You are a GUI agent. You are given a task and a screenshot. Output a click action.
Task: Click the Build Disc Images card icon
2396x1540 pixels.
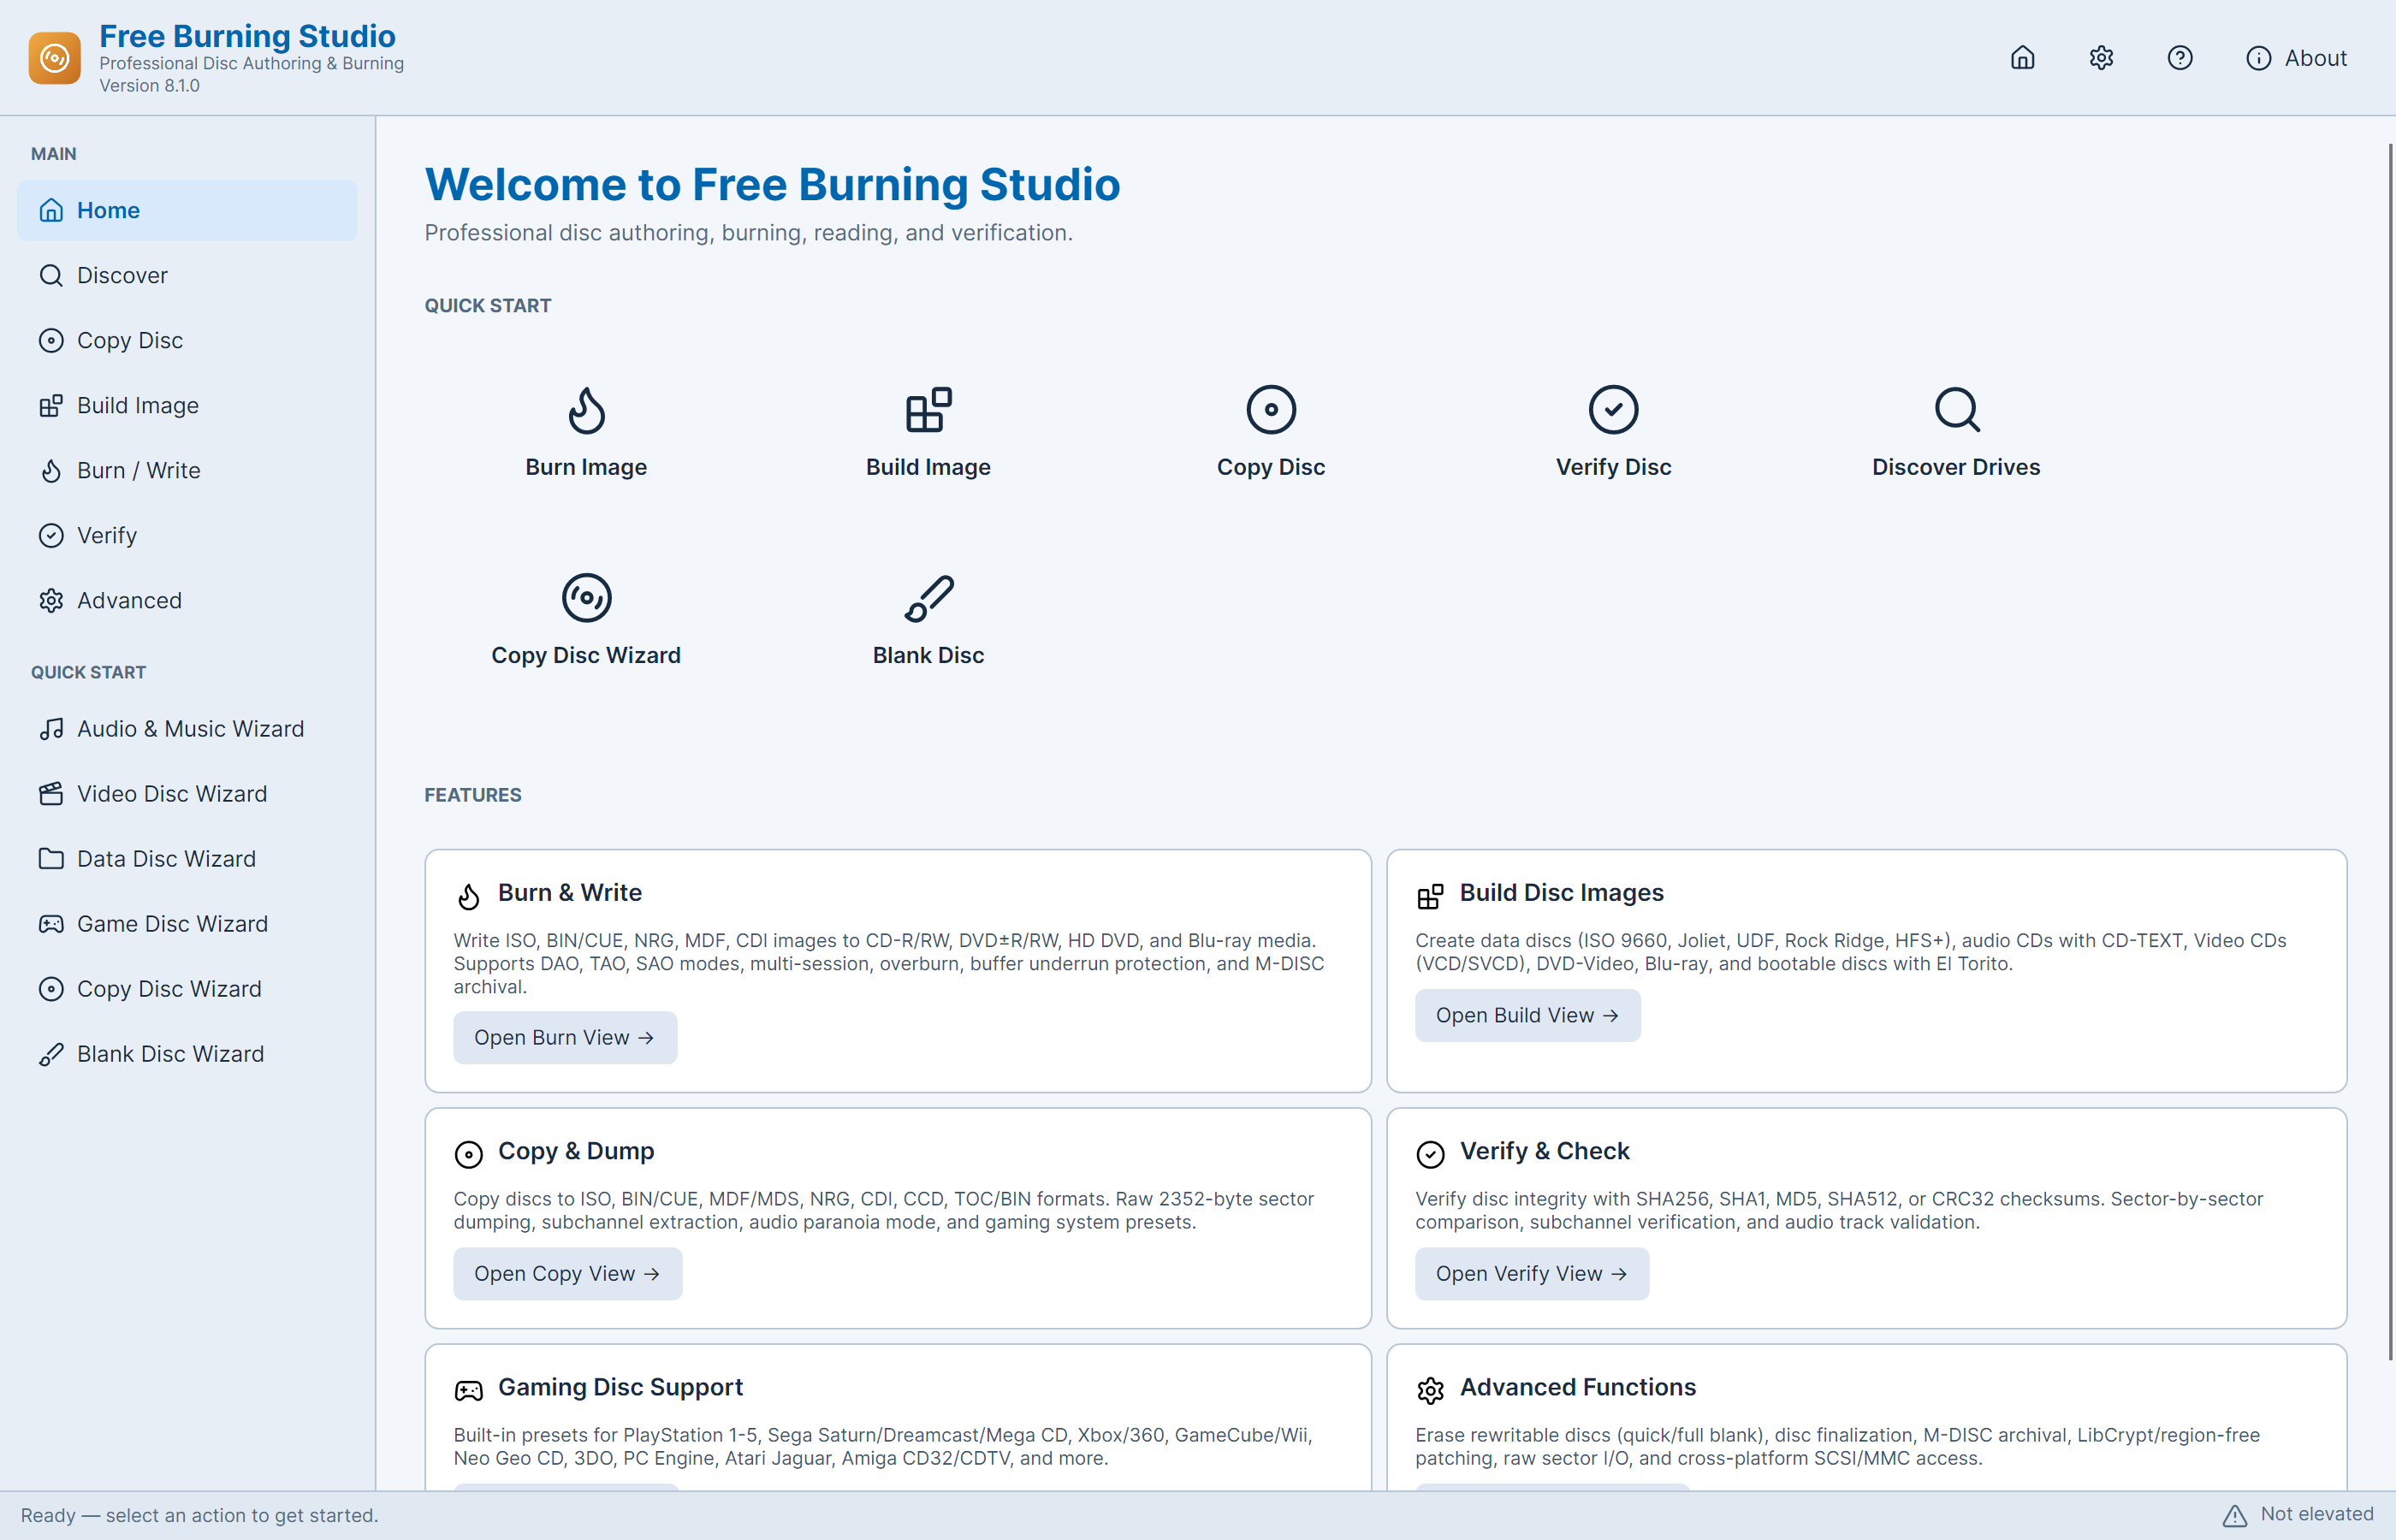(1430, 895)
